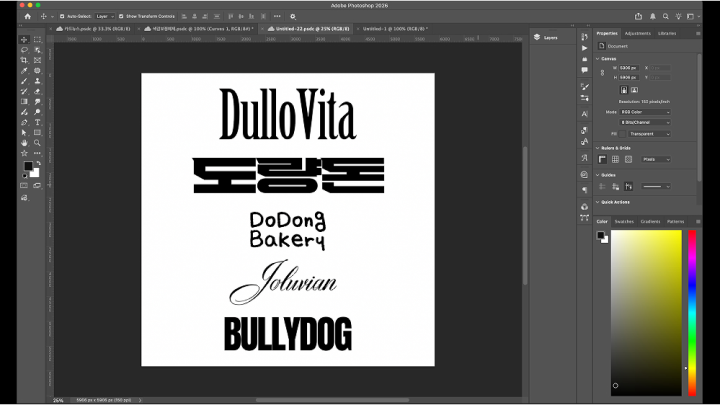
Task: Select the Crop tool
Action: (x=24, y=60)
